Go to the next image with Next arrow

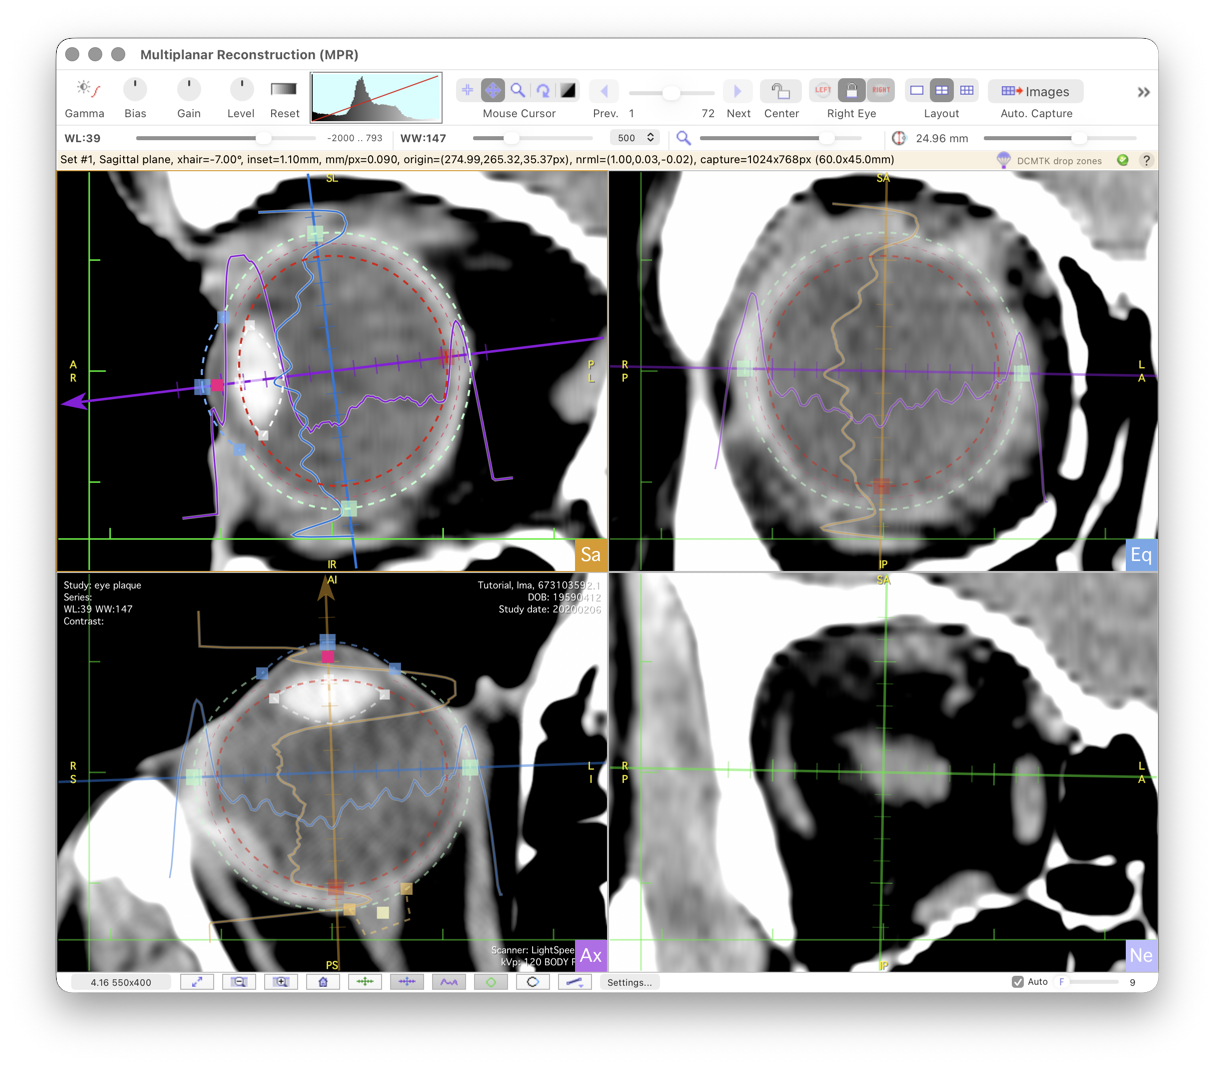(738, 91)
